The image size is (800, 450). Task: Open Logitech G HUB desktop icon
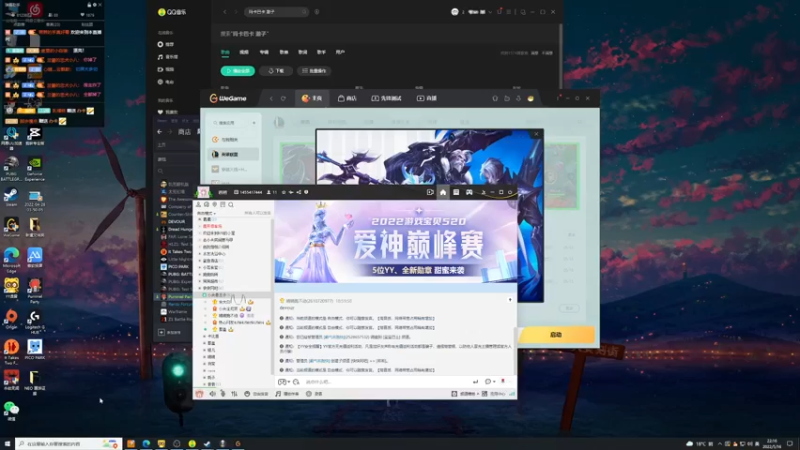pyautogui.click(x=34, y=321)
